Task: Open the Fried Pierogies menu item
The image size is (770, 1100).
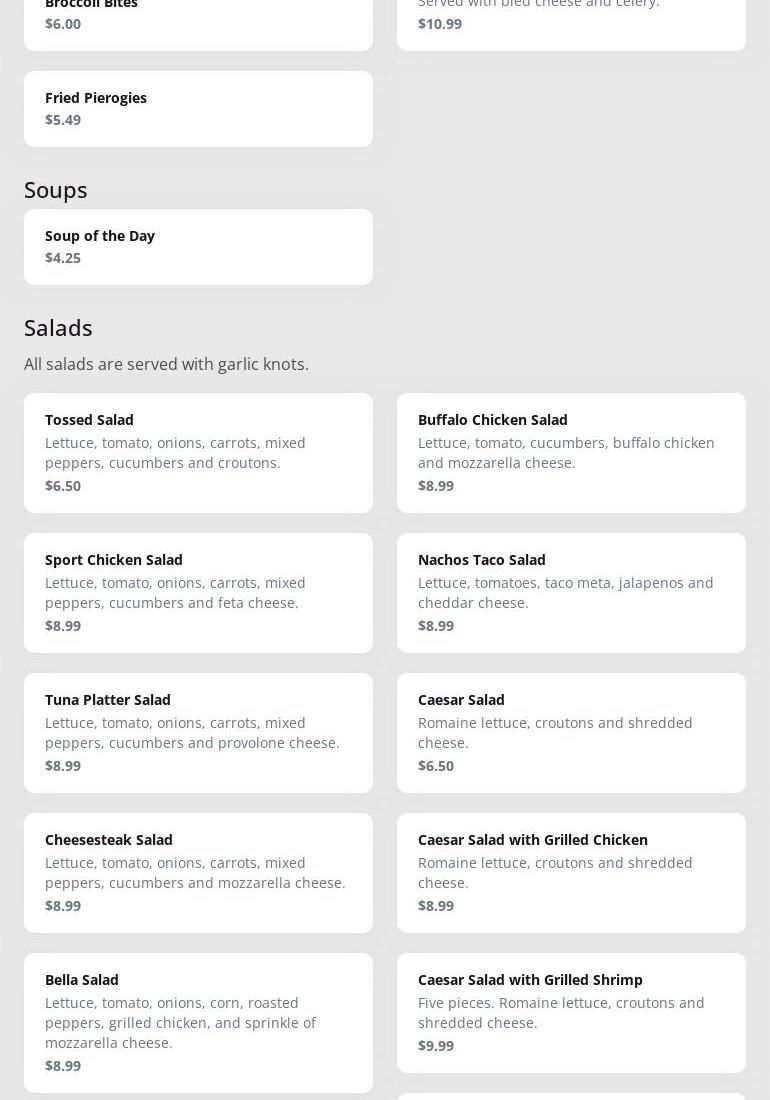Action: [198, 109]
